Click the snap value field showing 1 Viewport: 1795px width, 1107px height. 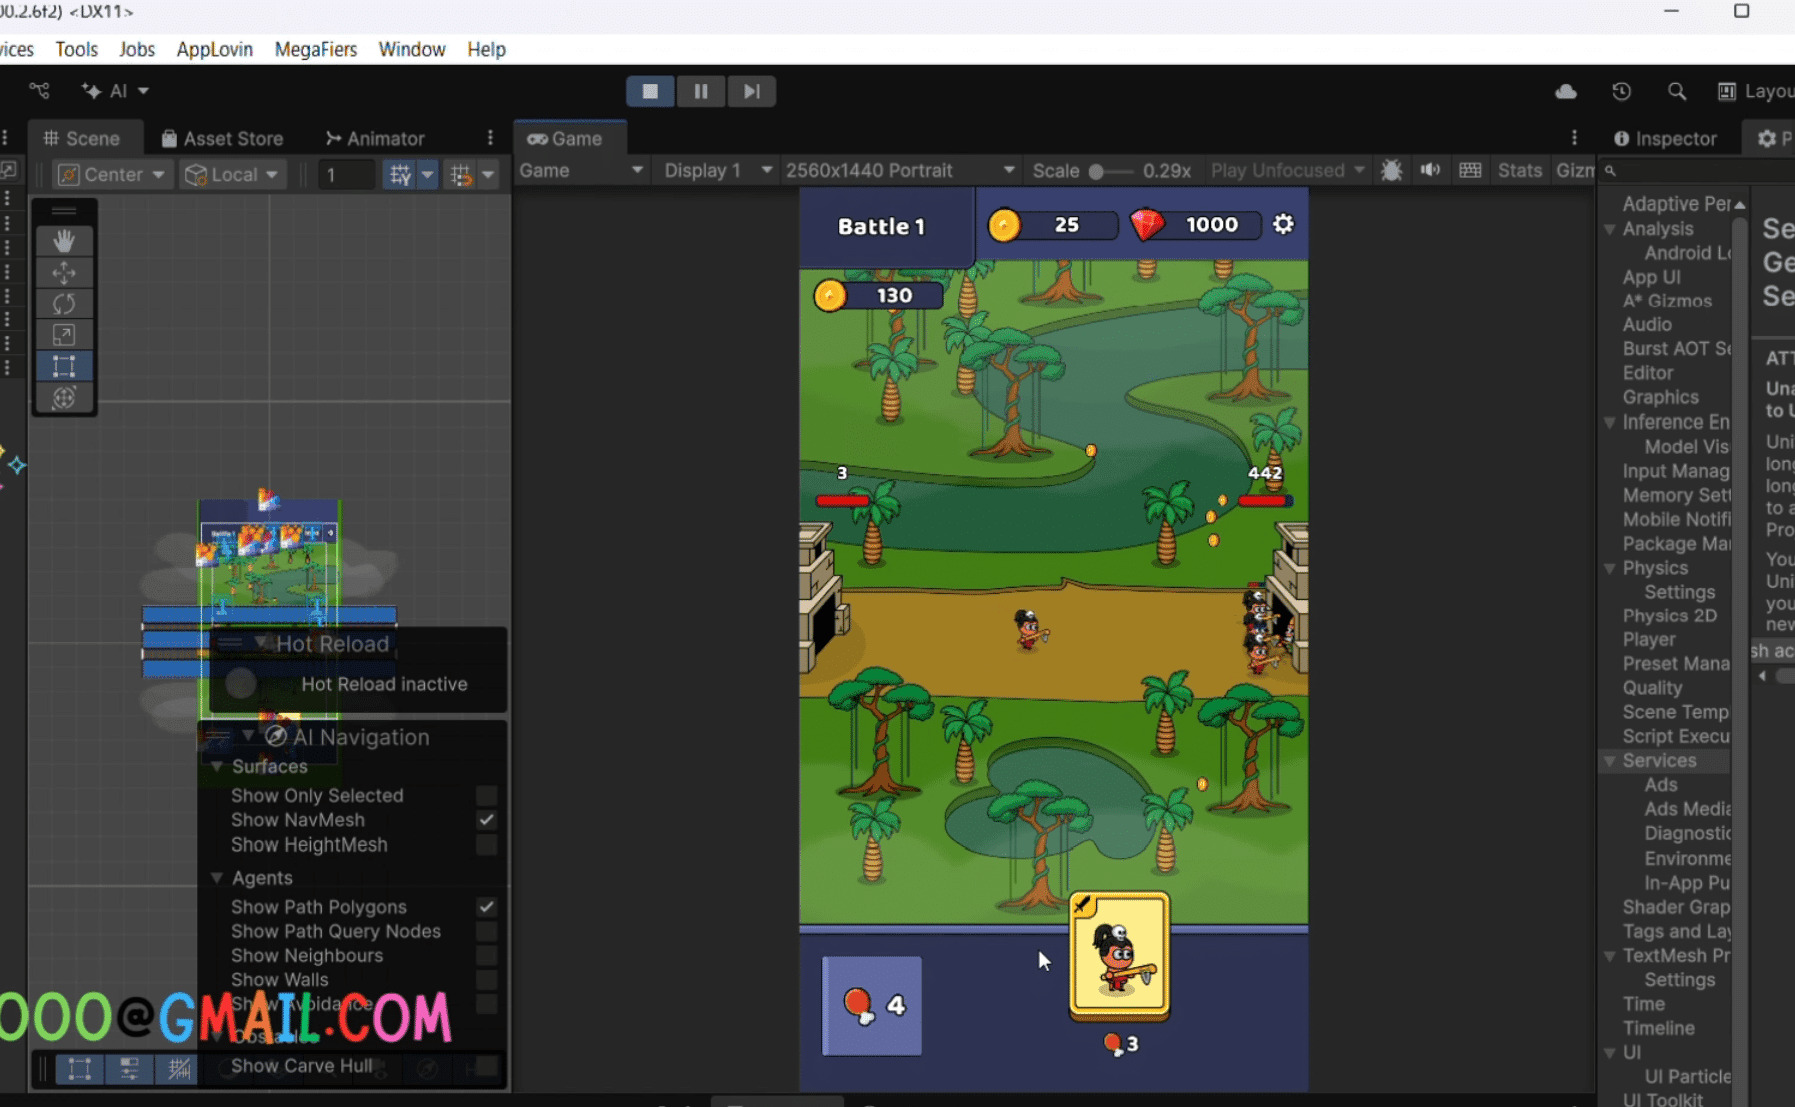(346, 175)
